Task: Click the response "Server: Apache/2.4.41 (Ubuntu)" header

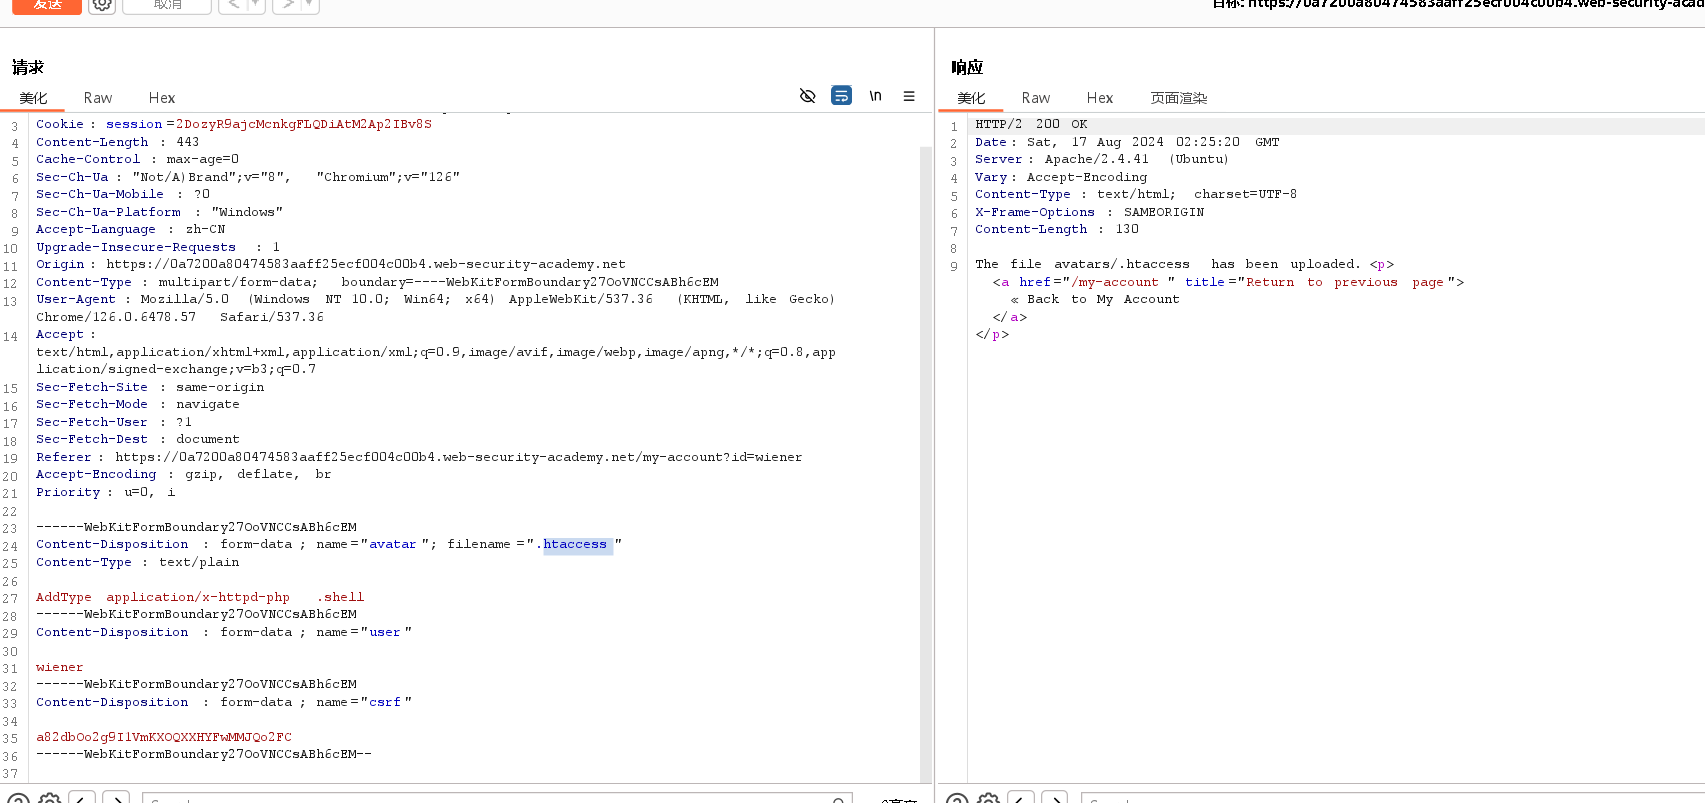Action: pos(1101,159)
